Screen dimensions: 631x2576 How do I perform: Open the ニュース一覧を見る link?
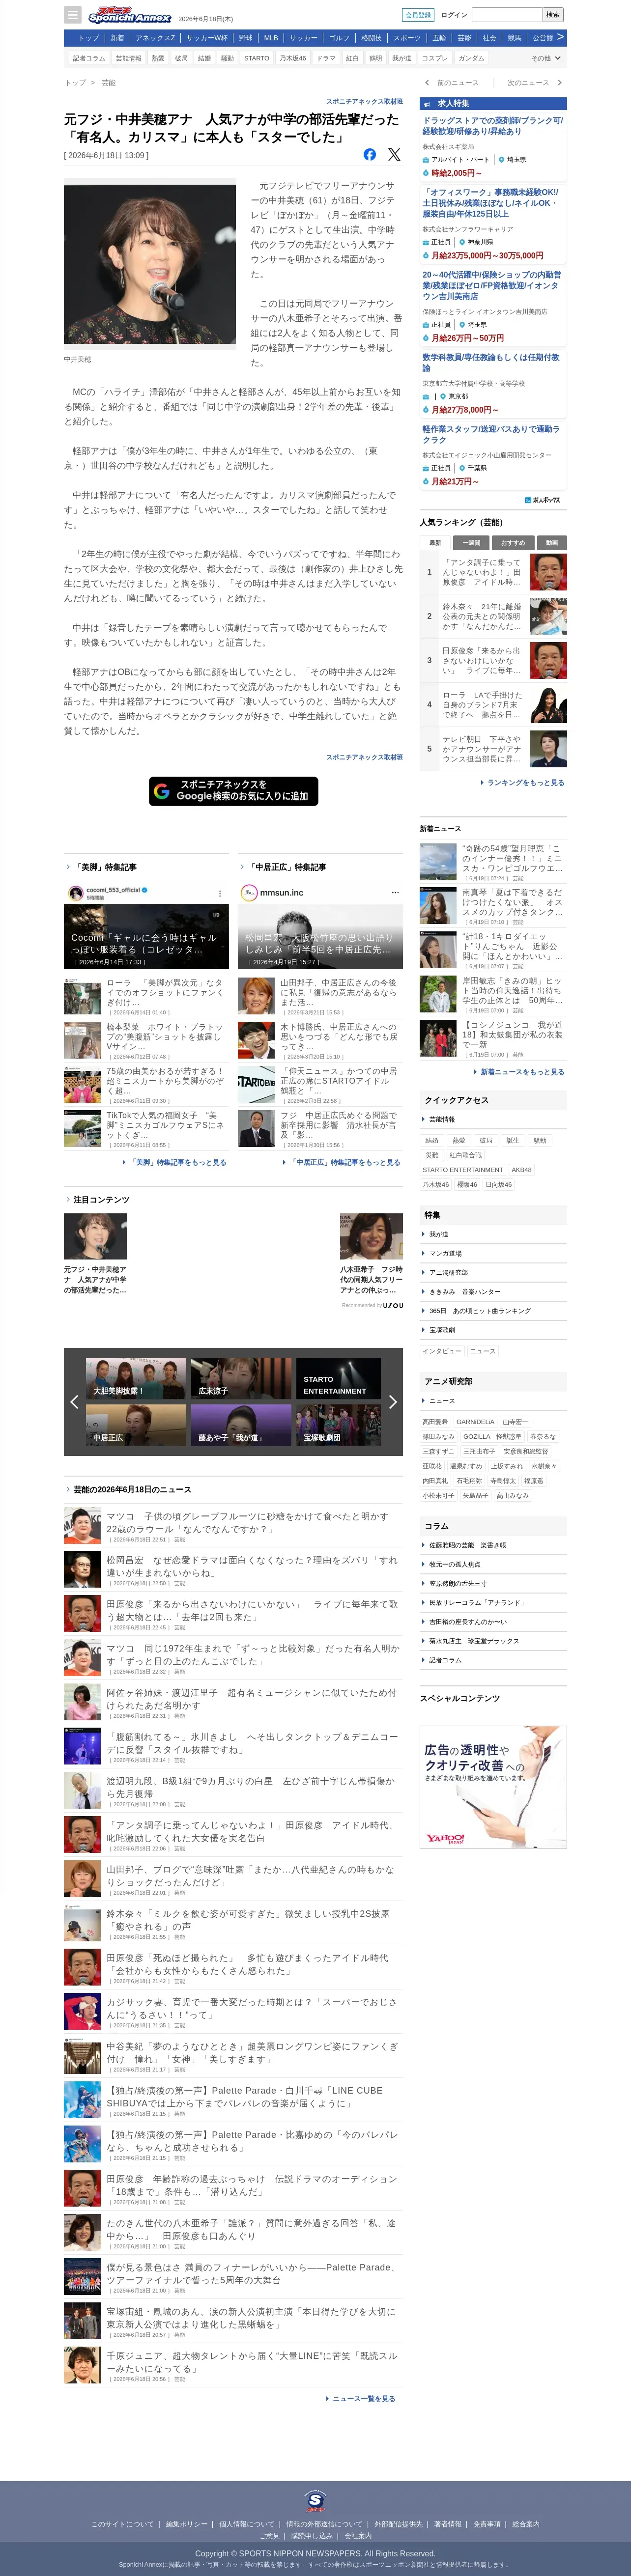[361, 2399]
